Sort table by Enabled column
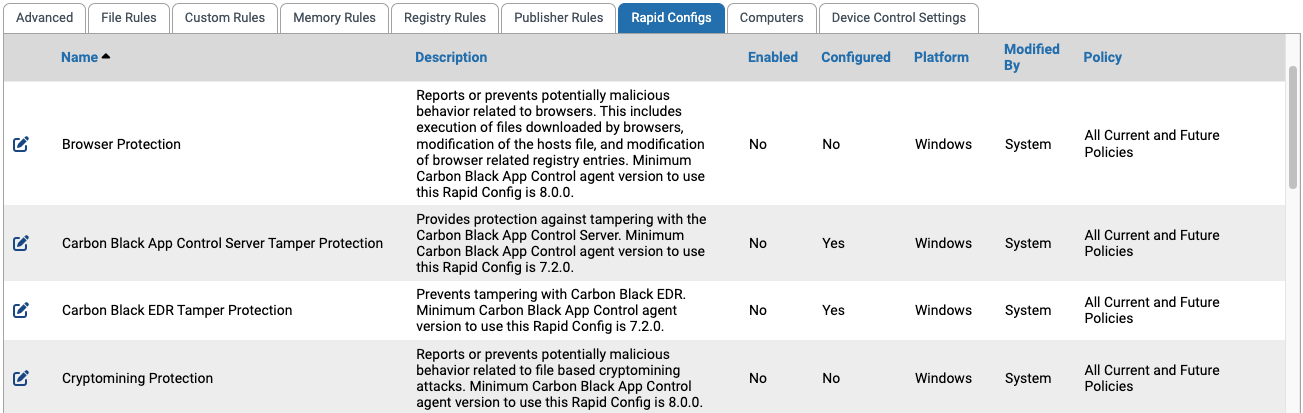Image resolution: width=1303 pixels, height=413 pixels. coord(773,57)
